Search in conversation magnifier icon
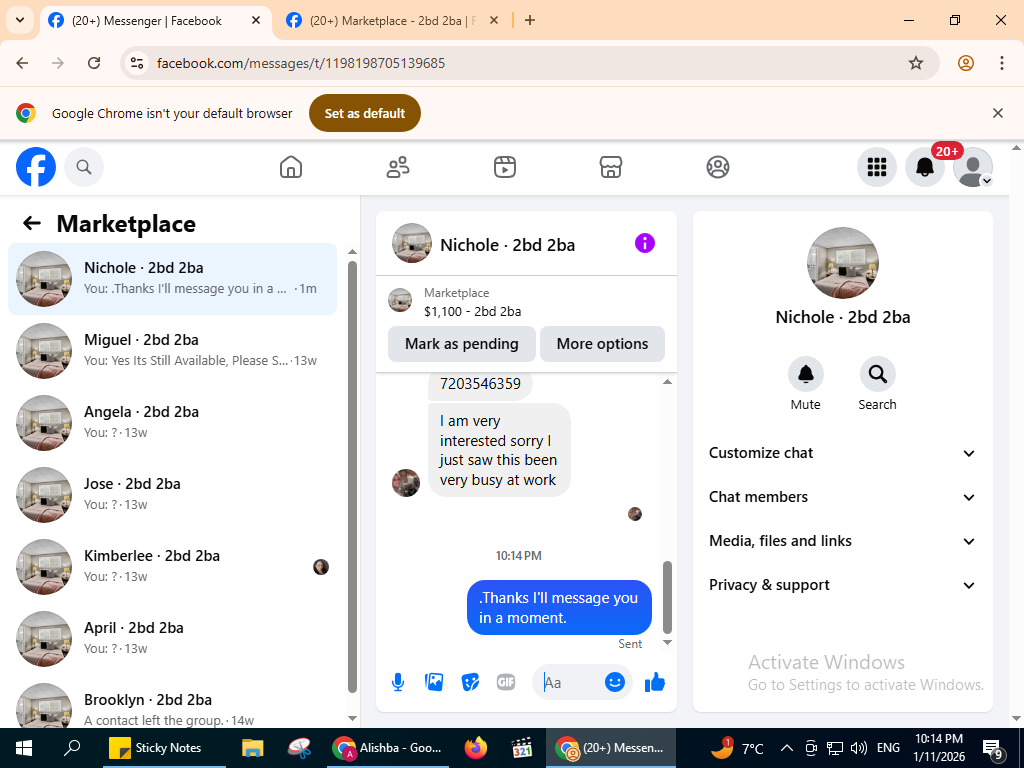This screenshot has height=768, width=1024. click(x=877, y=374)
